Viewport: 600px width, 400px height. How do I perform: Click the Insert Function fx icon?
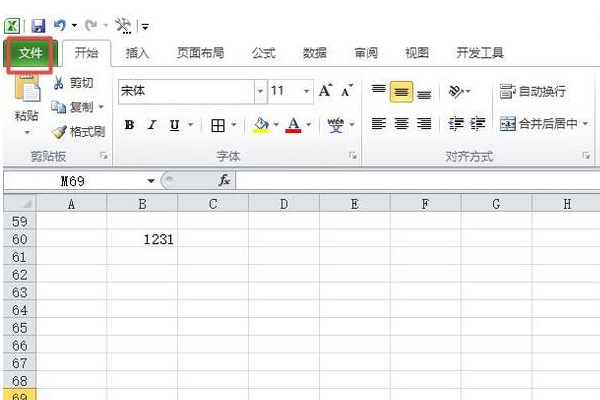[x=225, y=180]
